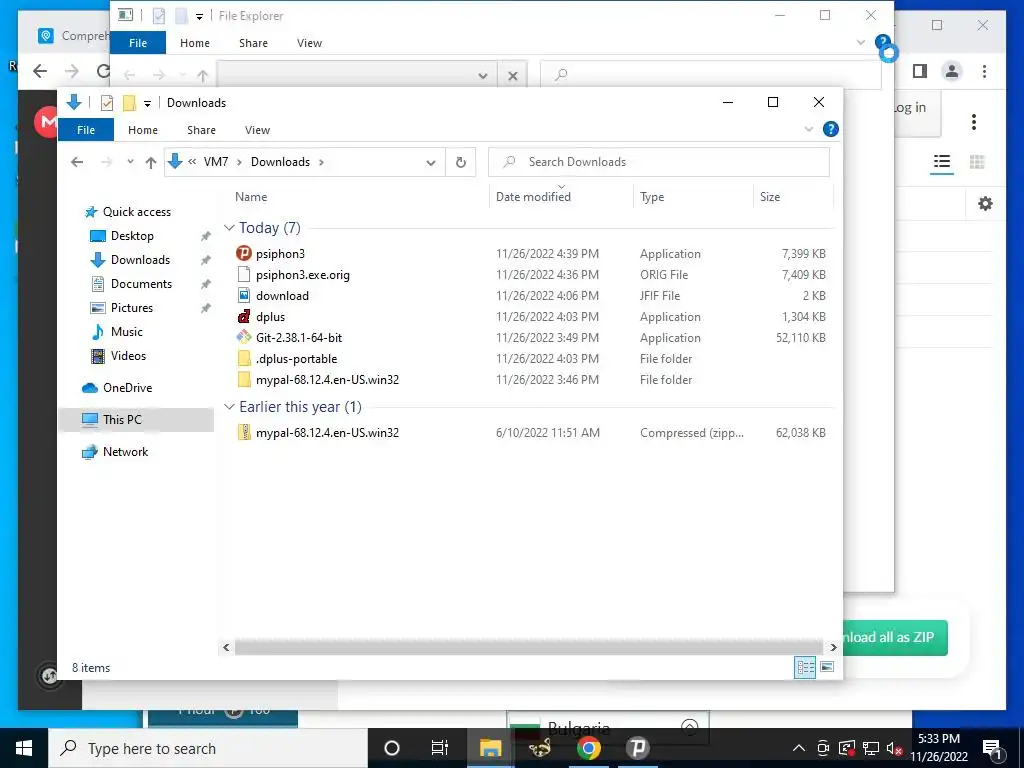Switch to details view layout
Image resolution: width=1024 pixels, height=768 pixels.
805,667
